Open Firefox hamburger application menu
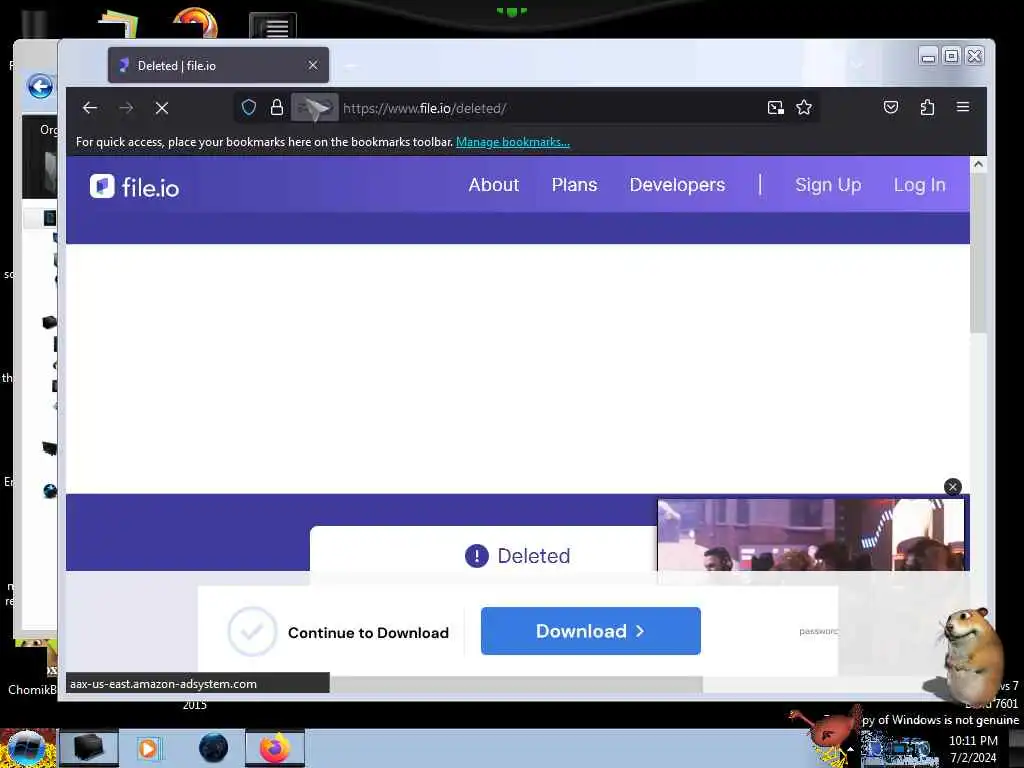 coord(963,106)
